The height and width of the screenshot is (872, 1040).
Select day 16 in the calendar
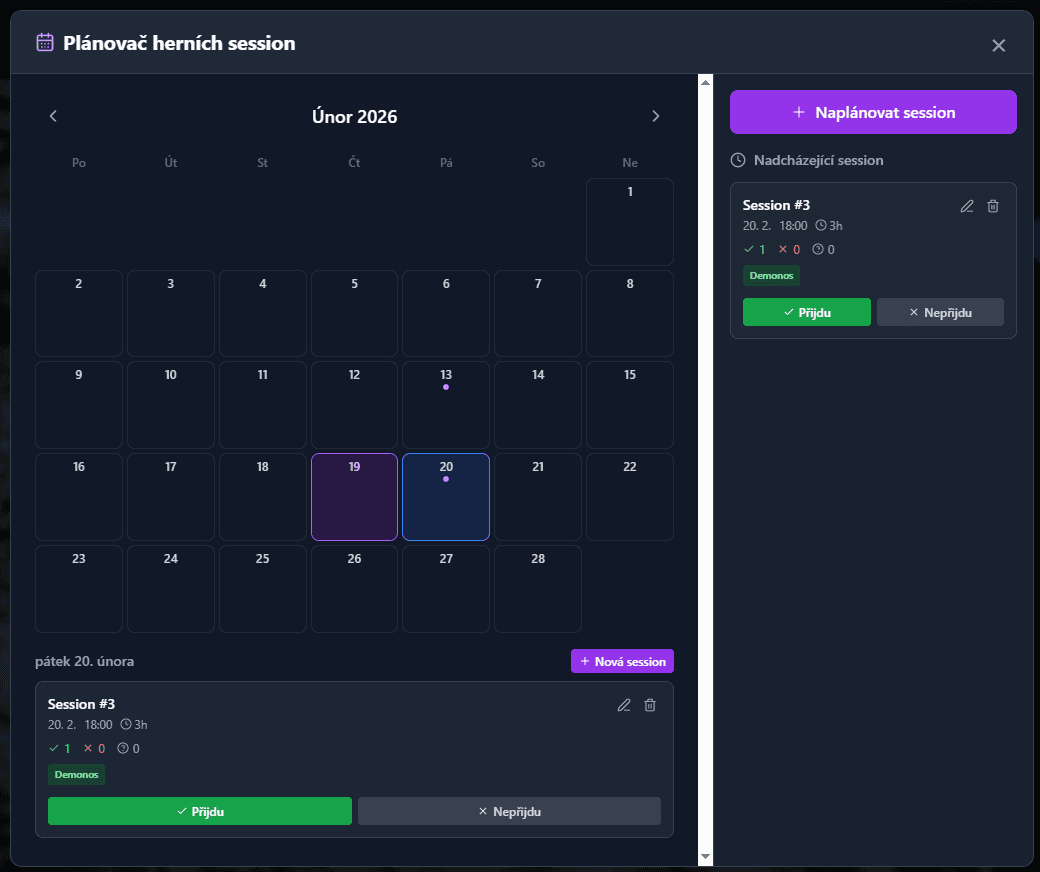pyautogui.click(x=79, y=497)
